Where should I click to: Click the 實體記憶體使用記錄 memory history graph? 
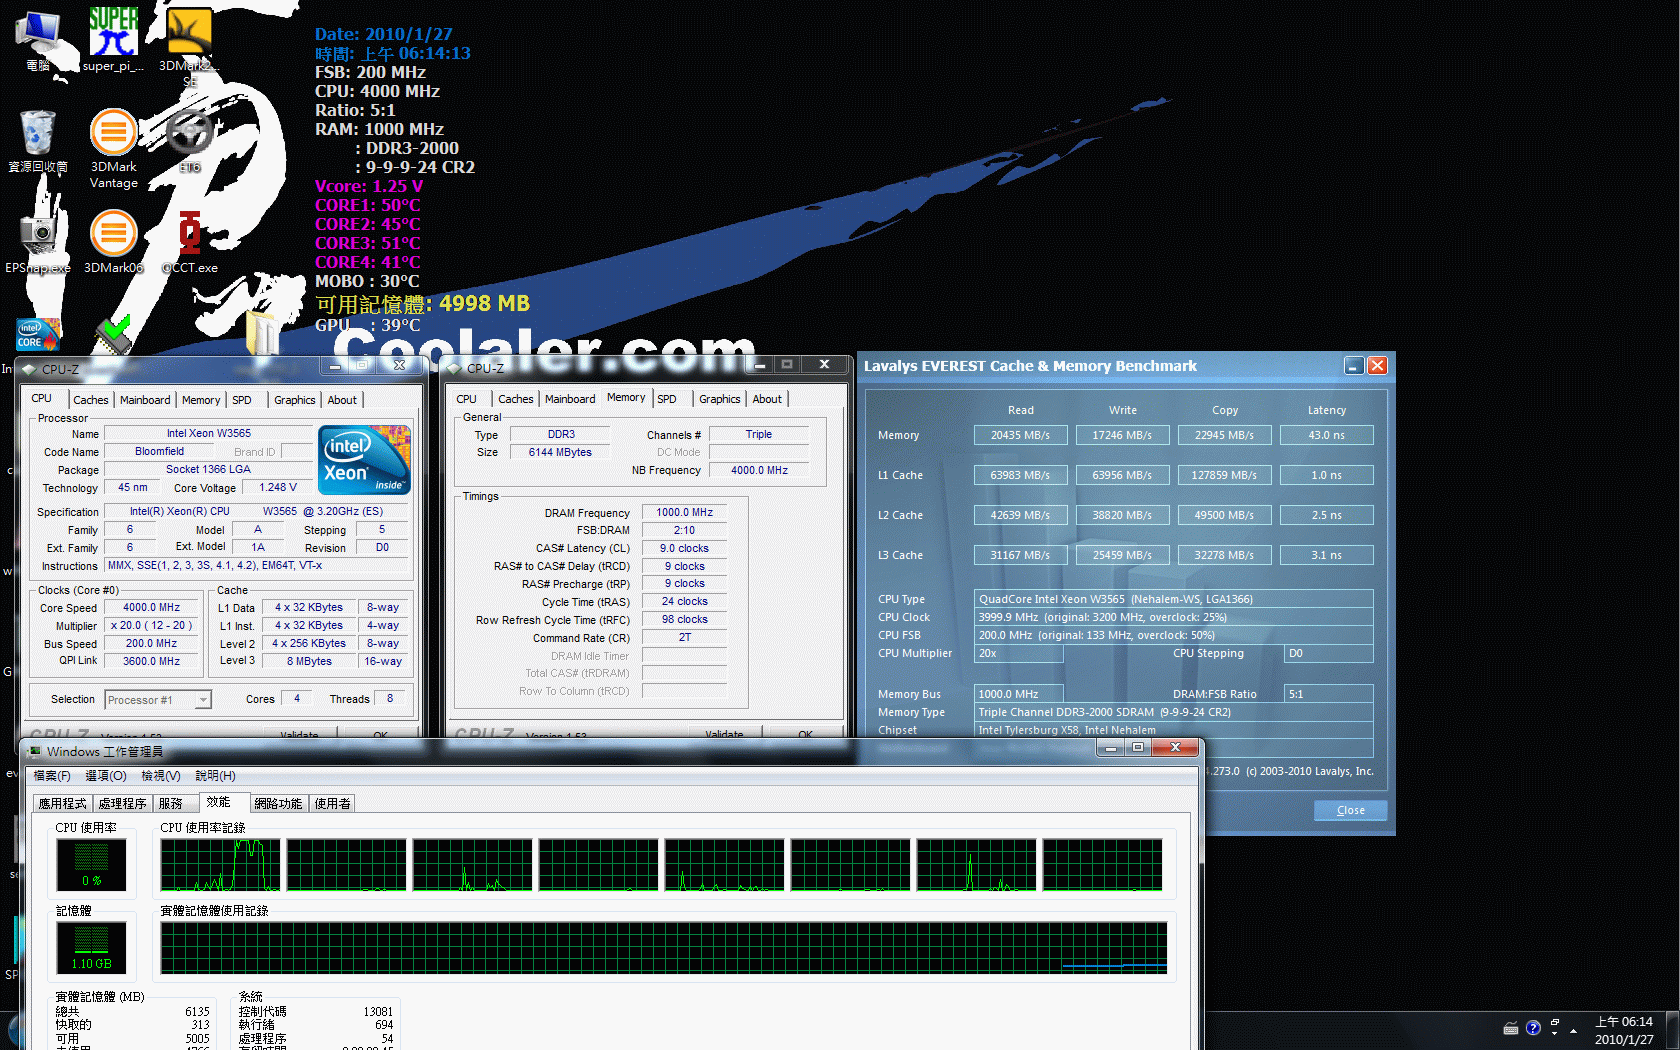(664, 948)
